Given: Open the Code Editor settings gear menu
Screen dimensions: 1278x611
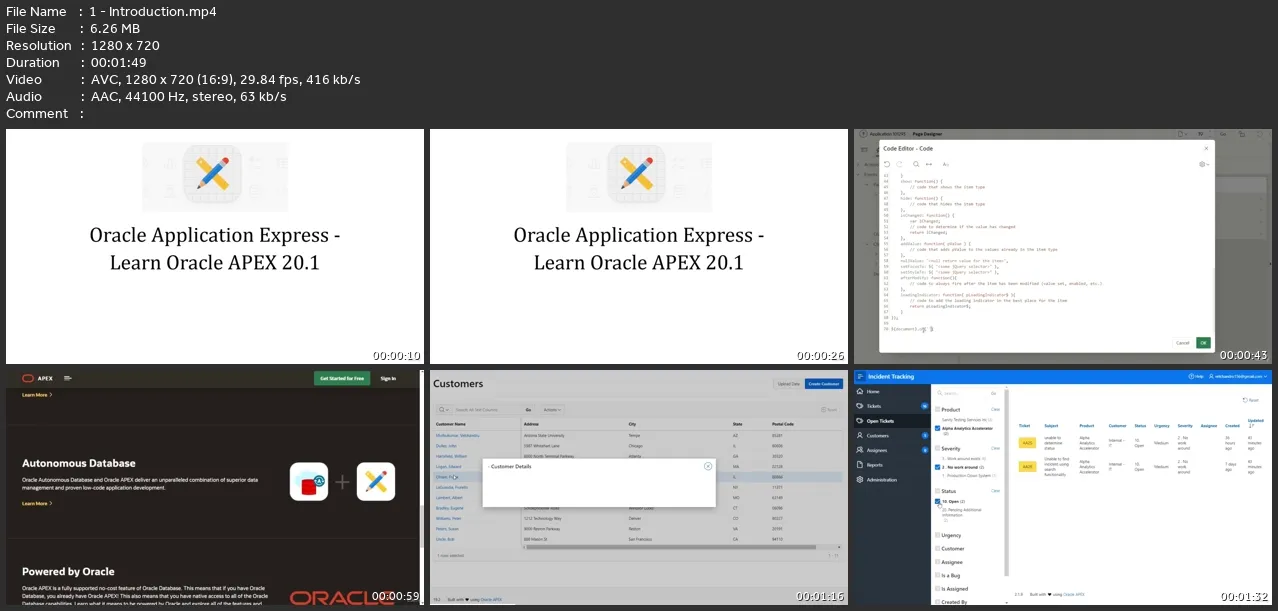Looking at the screenshot, I should tap(1204, 164).
